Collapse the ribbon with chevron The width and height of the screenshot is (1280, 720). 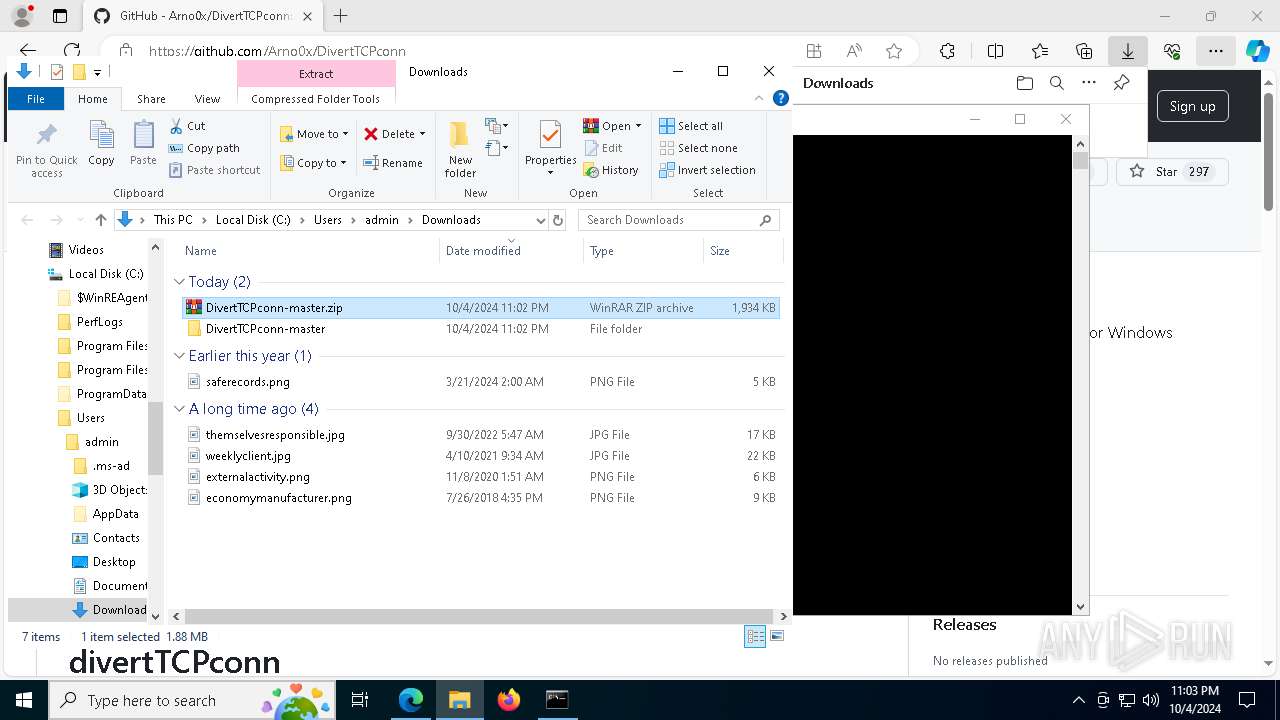[759, 98]
